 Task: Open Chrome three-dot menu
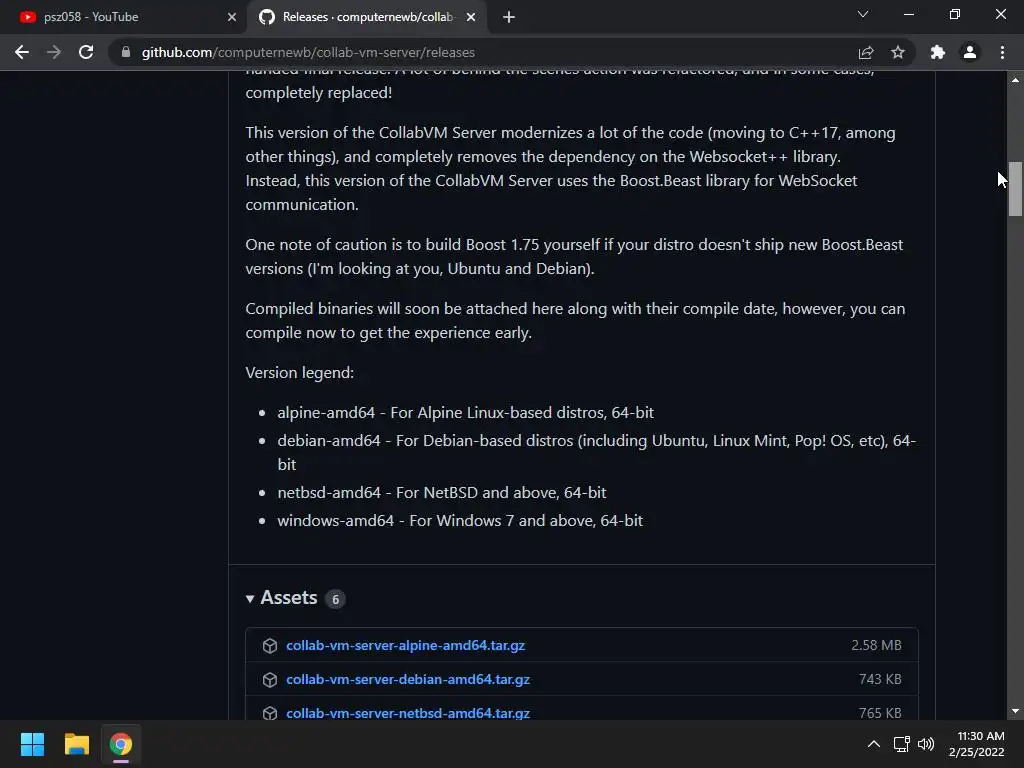(x=1002, y=52)
